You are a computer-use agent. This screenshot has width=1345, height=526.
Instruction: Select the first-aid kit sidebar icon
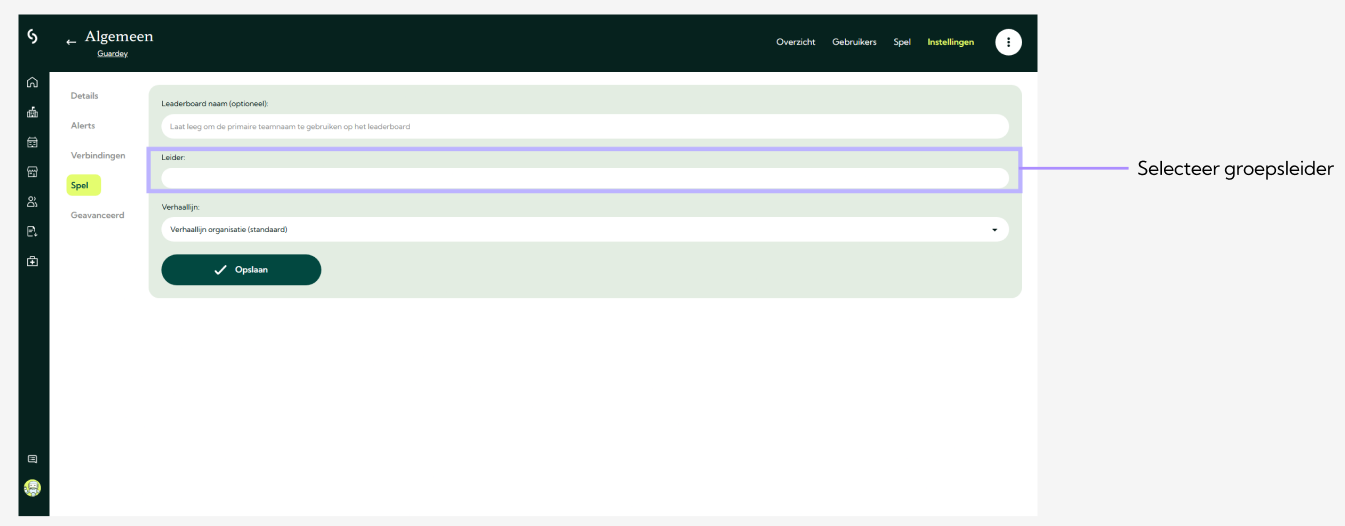pos(32,261)
